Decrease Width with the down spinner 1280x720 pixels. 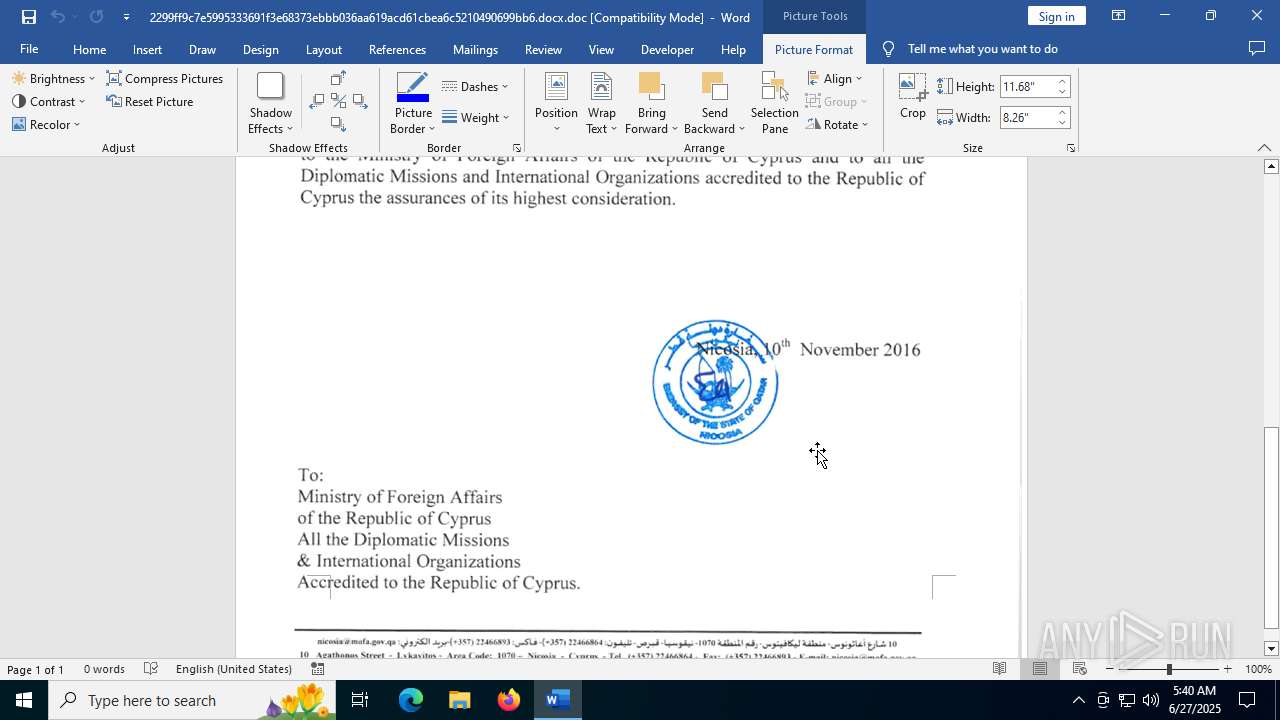[x=1063, y=122]
